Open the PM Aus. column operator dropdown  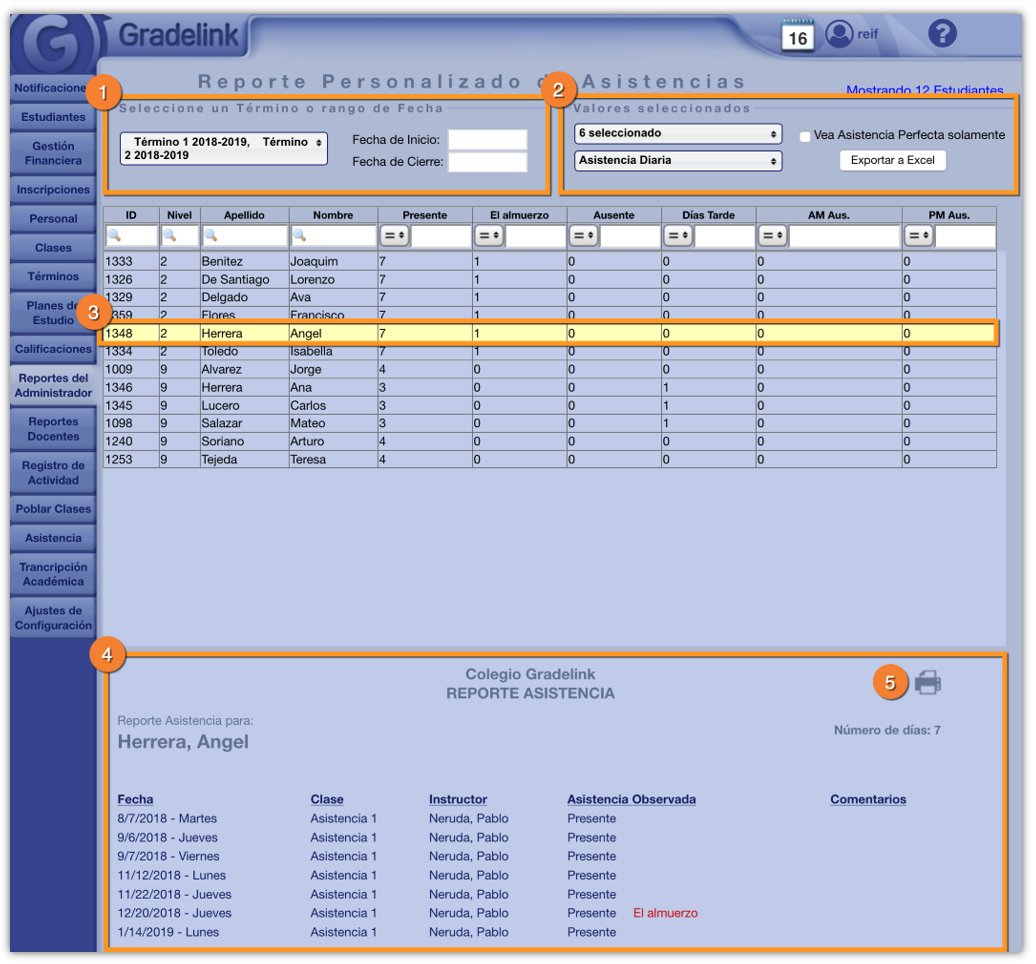(x=918, y=236)
